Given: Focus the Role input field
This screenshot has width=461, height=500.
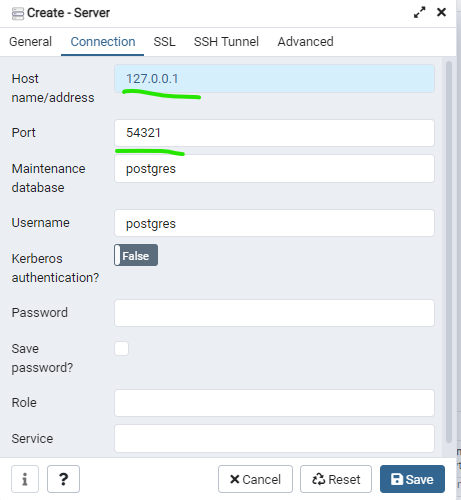Looking at the screenshot, I should (x=274, y=403).
